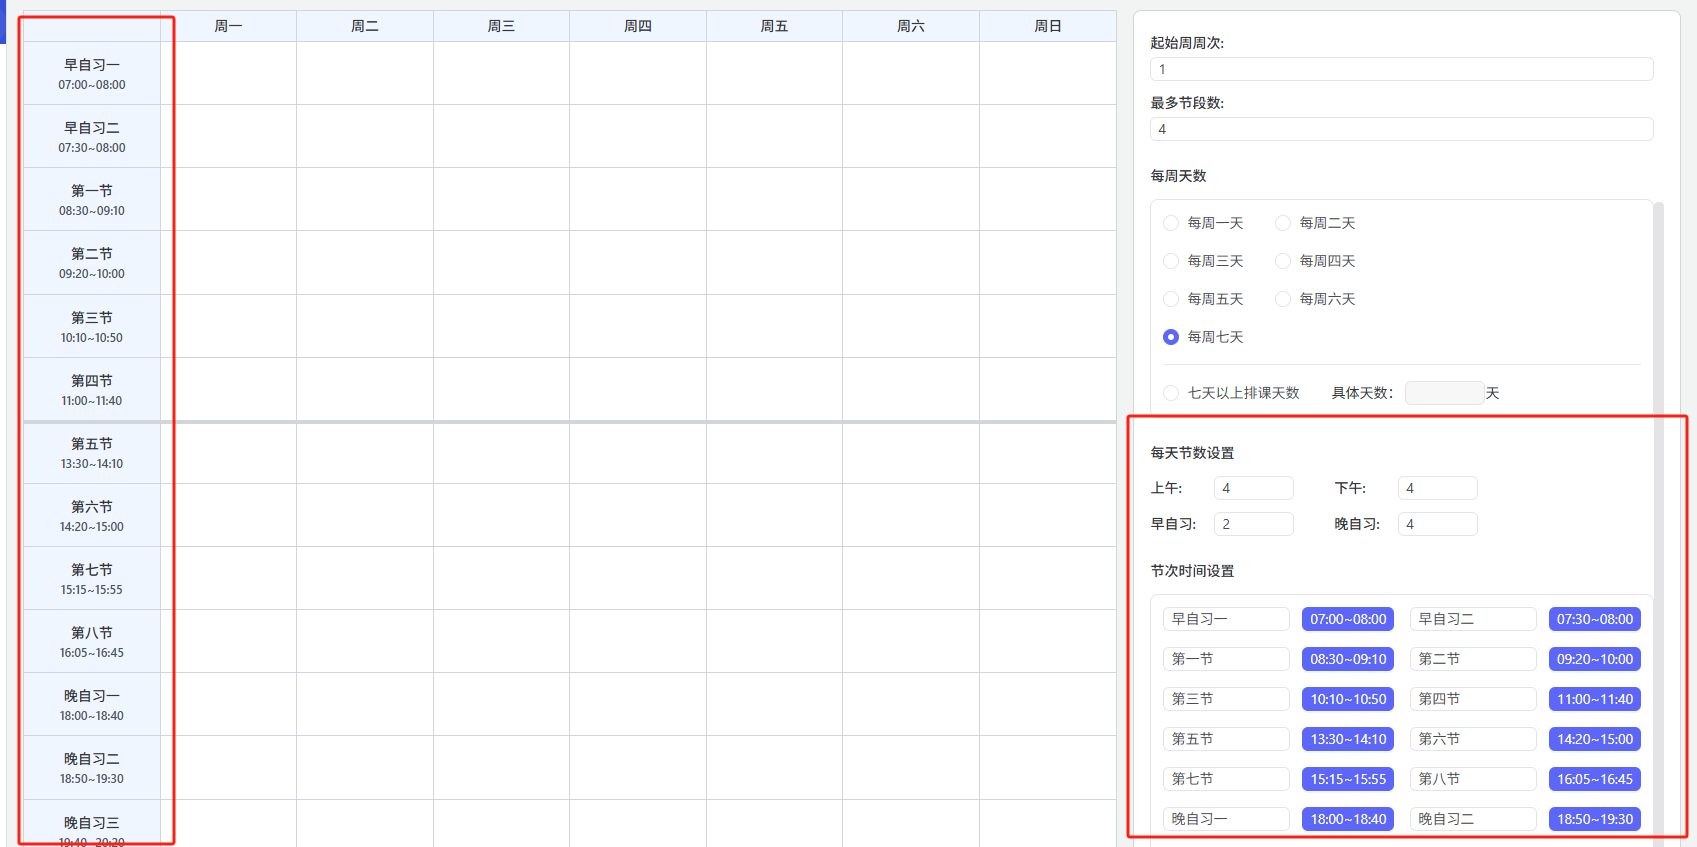Click the 周三 column header
1697x847 pixels.
coord(501,26)
